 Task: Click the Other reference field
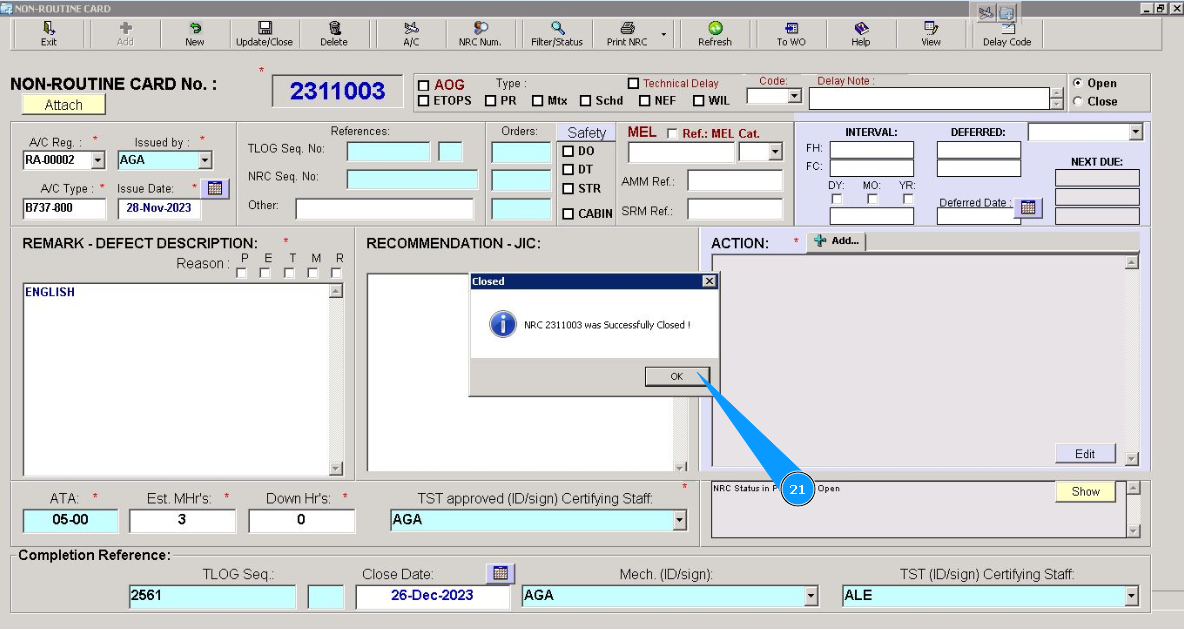pos(384,208)
